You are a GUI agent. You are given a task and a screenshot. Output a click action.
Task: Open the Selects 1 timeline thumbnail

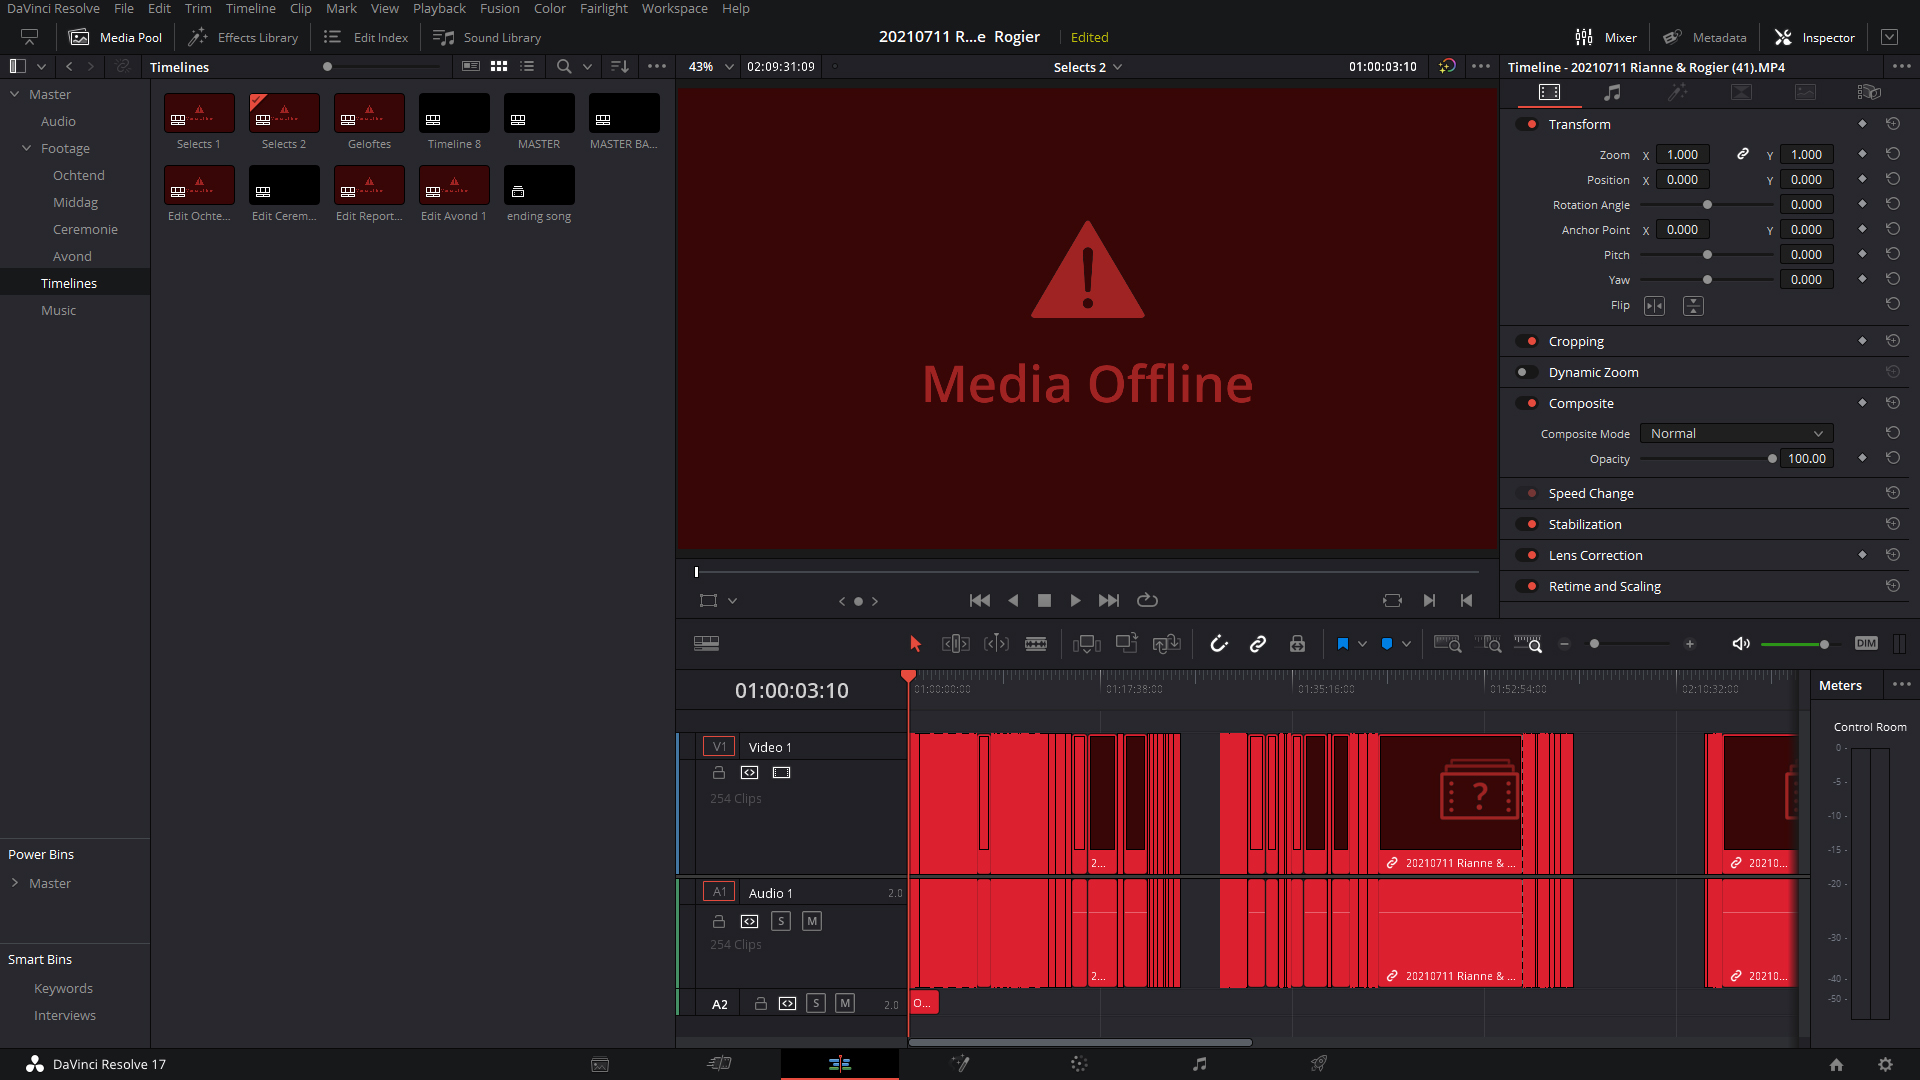(x=199, y=113)
